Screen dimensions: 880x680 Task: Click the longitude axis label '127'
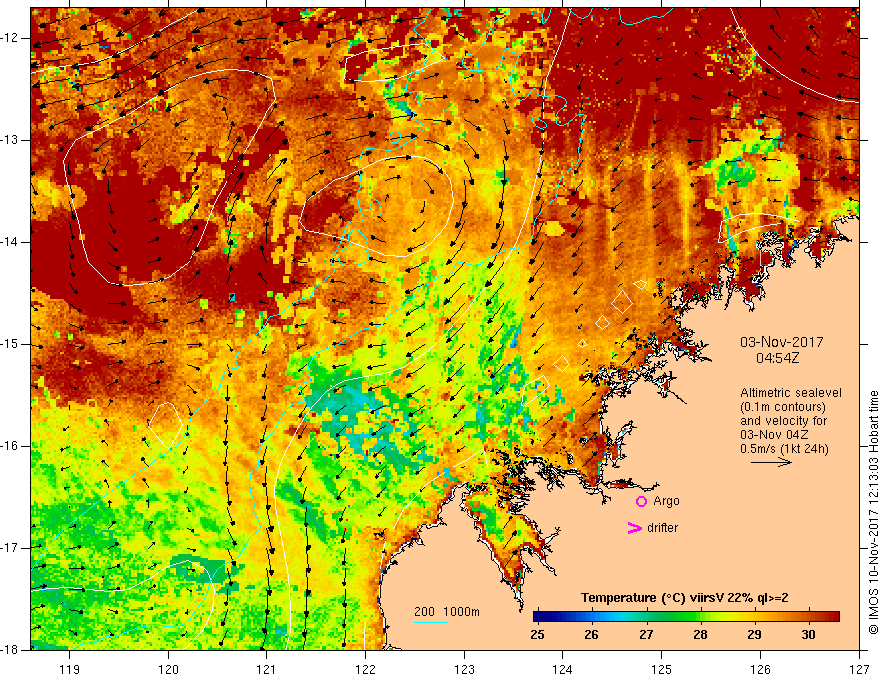click(859, 670)
